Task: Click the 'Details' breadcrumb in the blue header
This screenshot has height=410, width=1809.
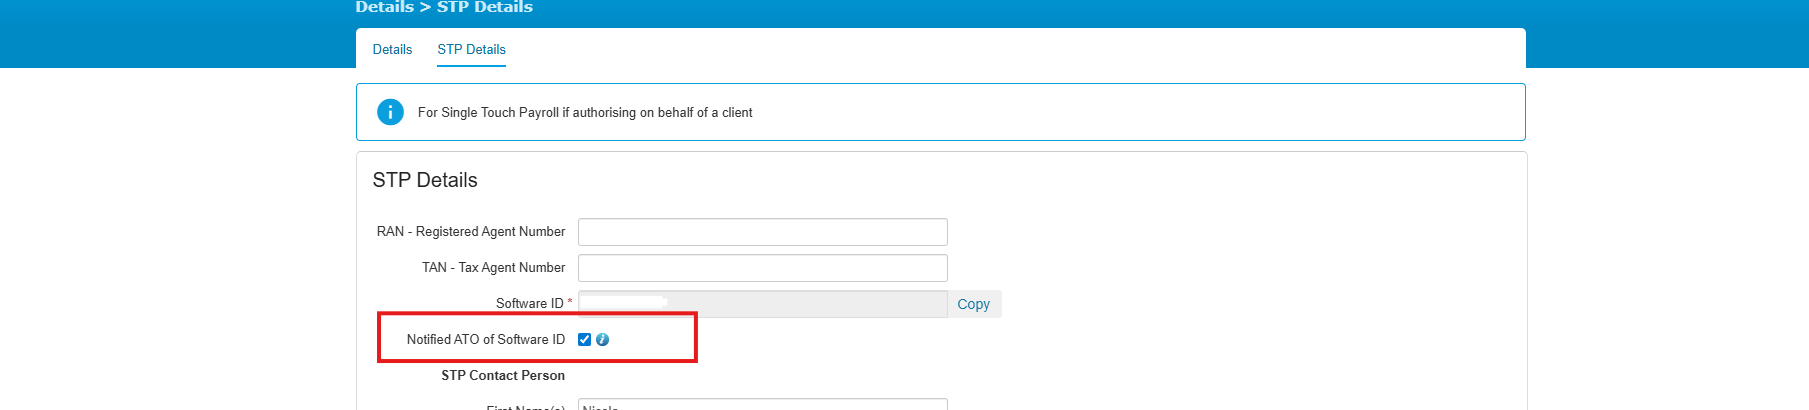Action: pos(384,7)
